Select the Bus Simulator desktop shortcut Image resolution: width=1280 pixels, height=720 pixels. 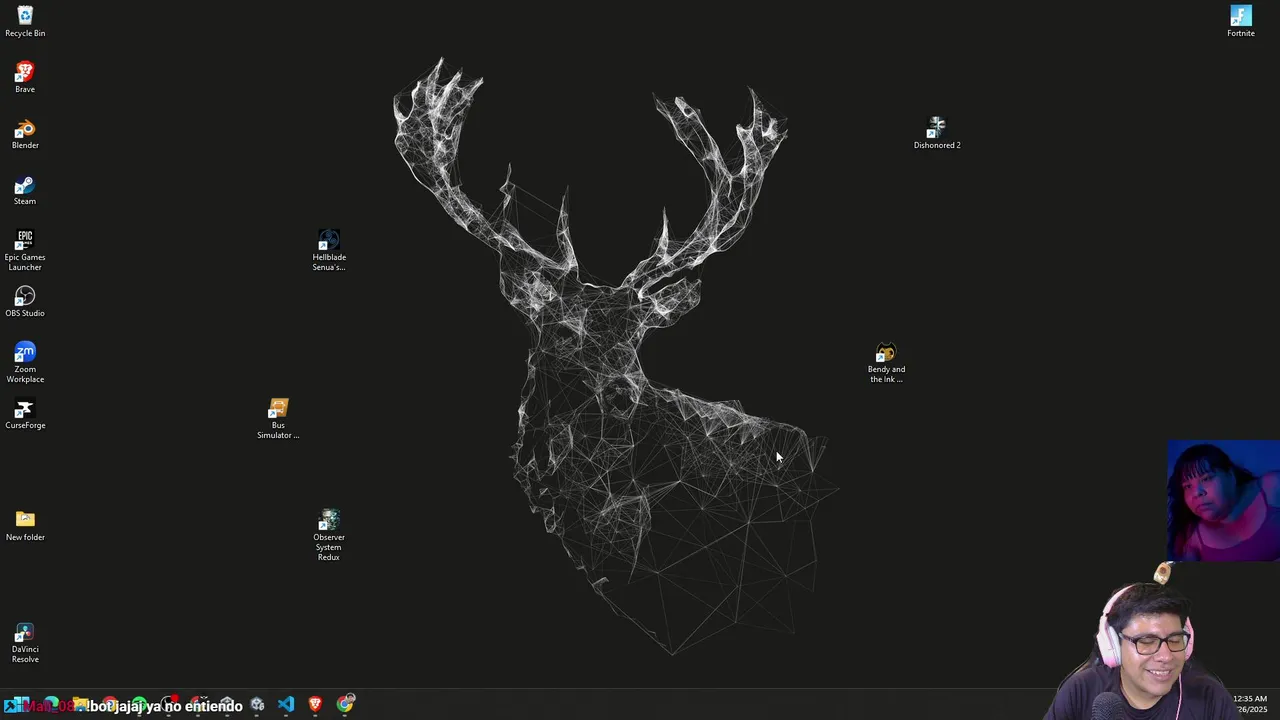pos(278,418)
